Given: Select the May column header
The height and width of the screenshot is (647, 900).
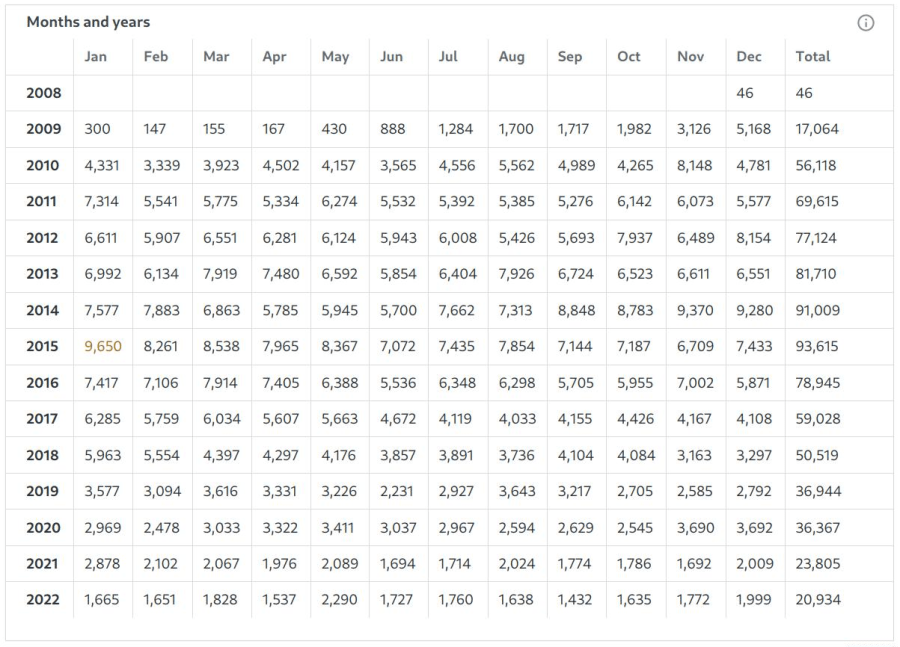Looking at the screenshot, I should 335,57.
